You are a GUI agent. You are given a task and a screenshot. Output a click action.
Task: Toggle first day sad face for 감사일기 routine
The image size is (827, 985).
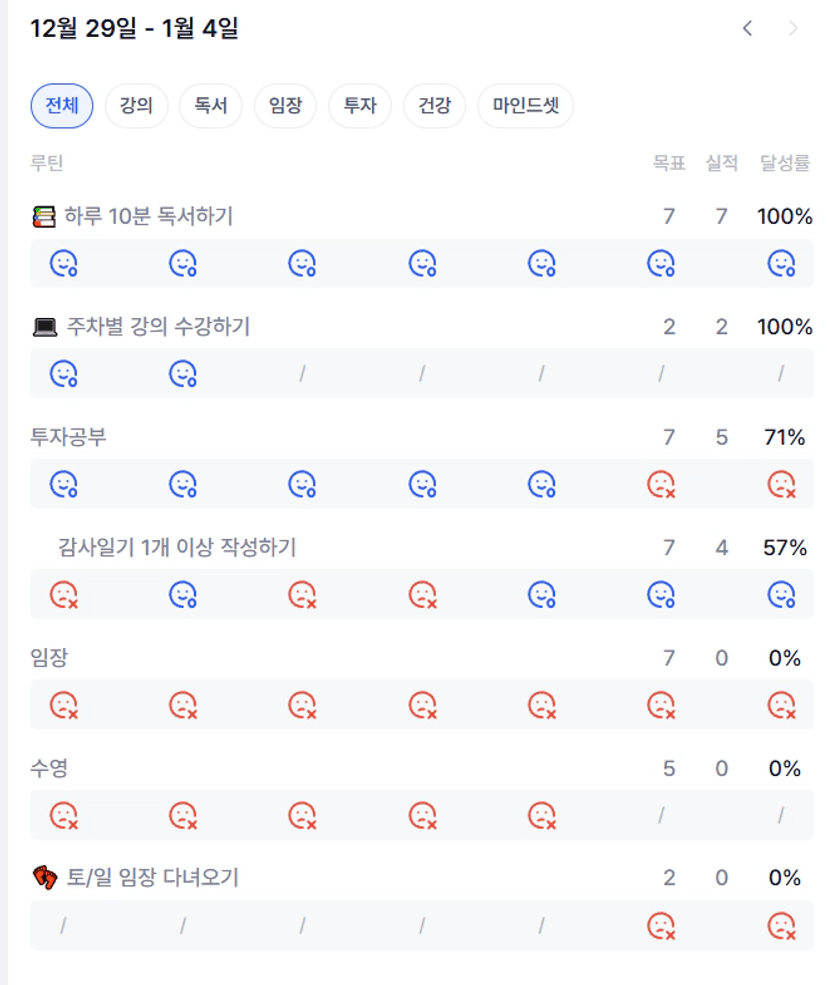64,595
